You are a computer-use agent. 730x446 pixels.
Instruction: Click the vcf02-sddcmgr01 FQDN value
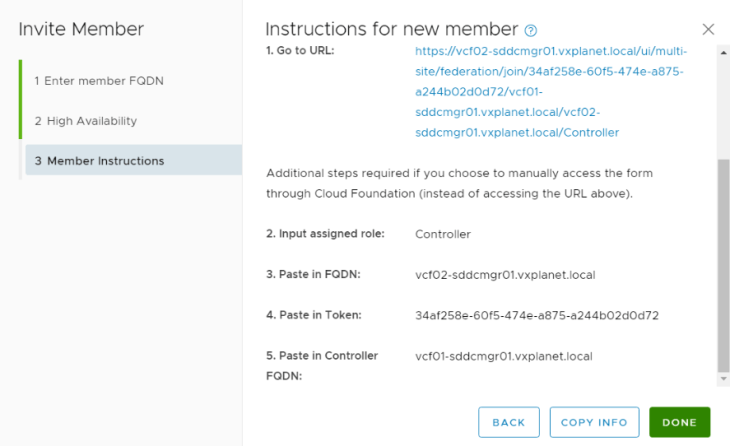point(505,275)
